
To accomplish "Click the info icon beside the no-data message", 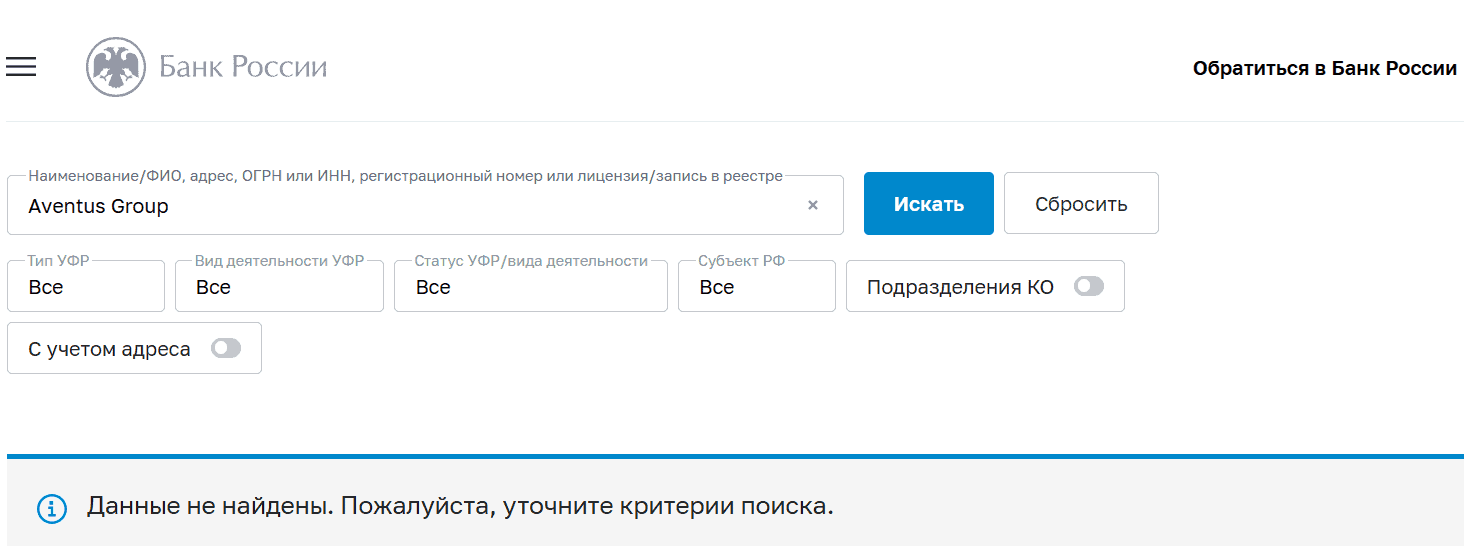I will pos(52,508).
